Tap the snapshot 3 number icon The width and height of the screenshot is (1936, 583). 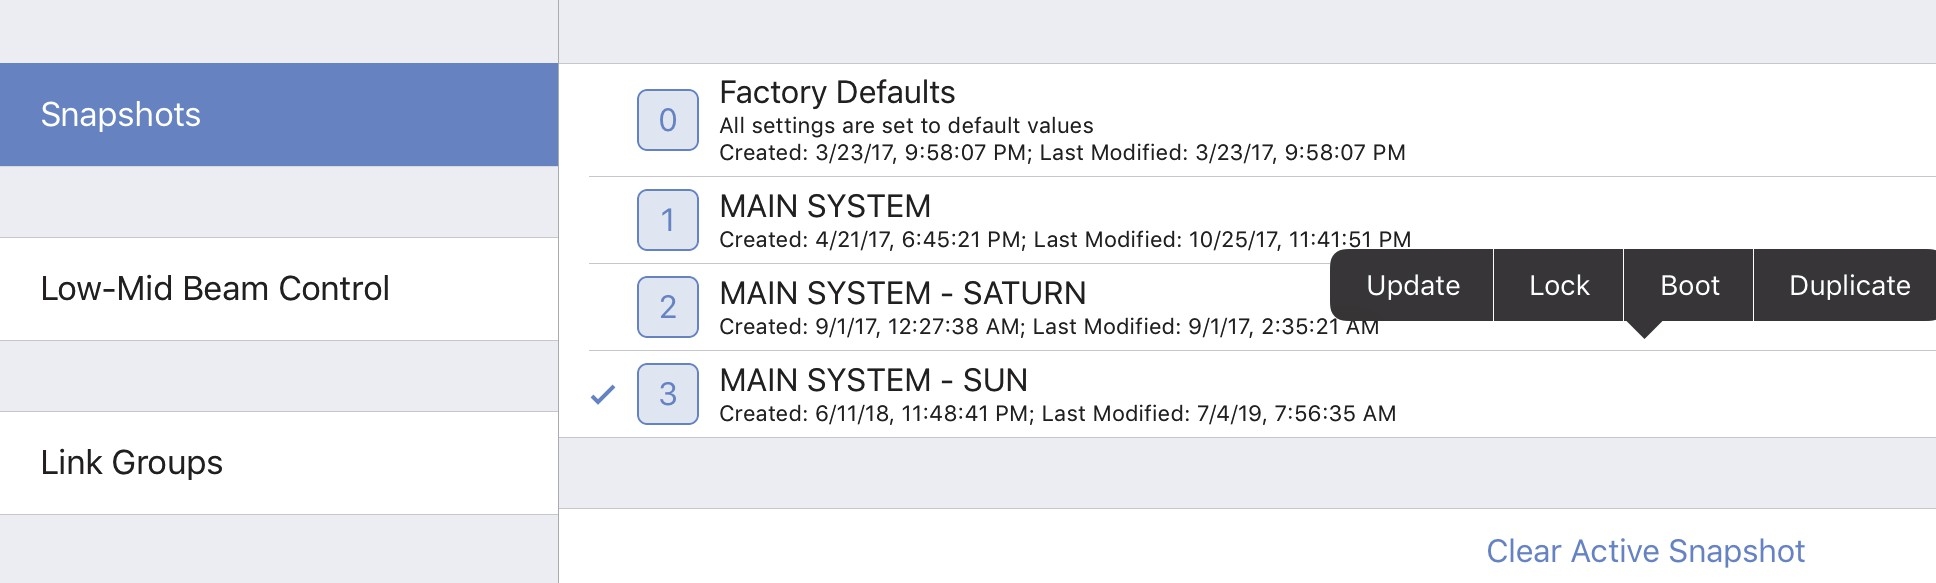coord(667,394)
